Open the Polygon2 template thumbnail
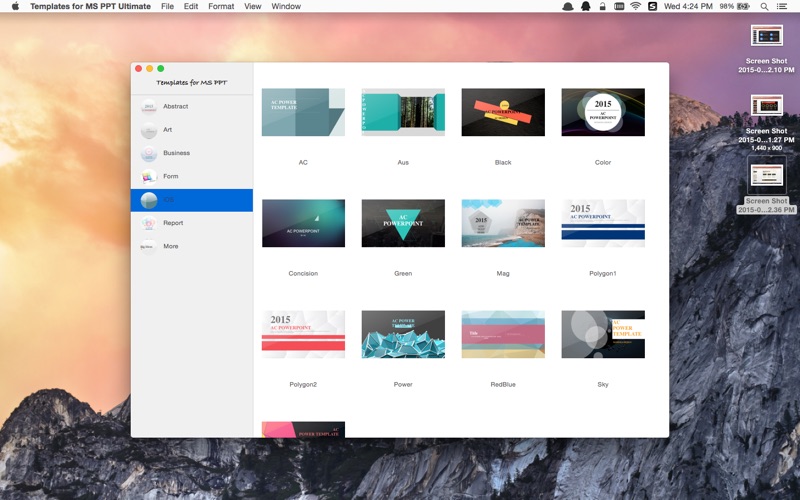 pos(303,334)
